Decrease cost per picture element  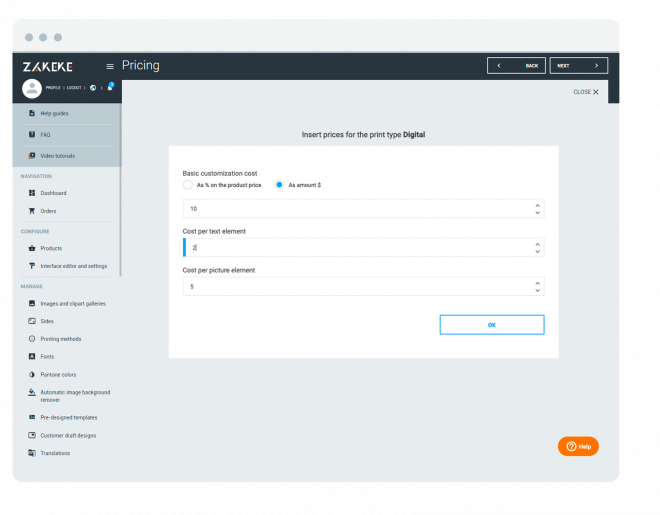[x=538, y=290]
